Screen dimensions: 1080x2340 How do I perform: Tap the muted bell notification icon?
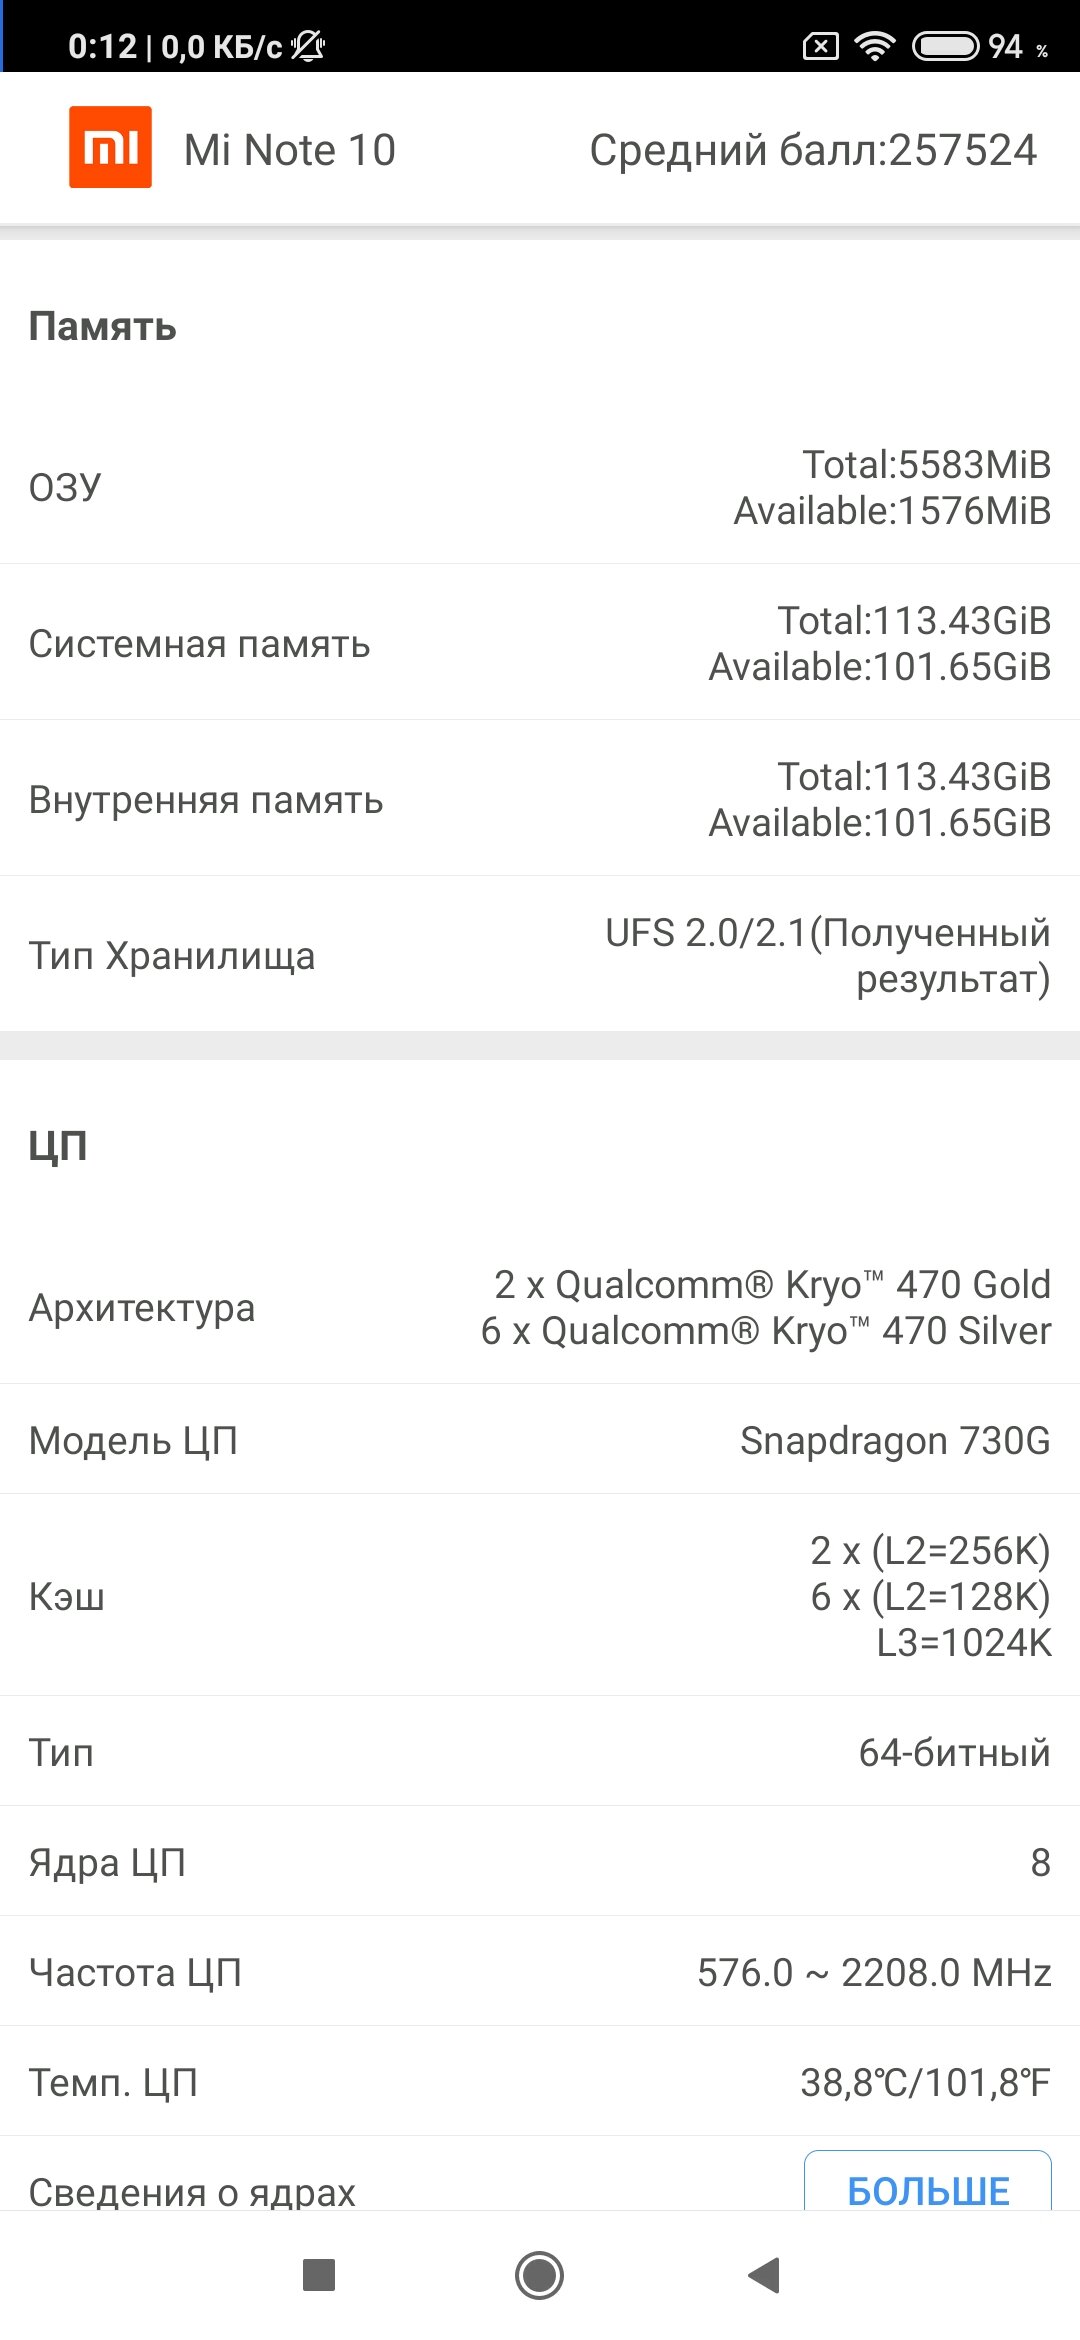coord(308,46)
